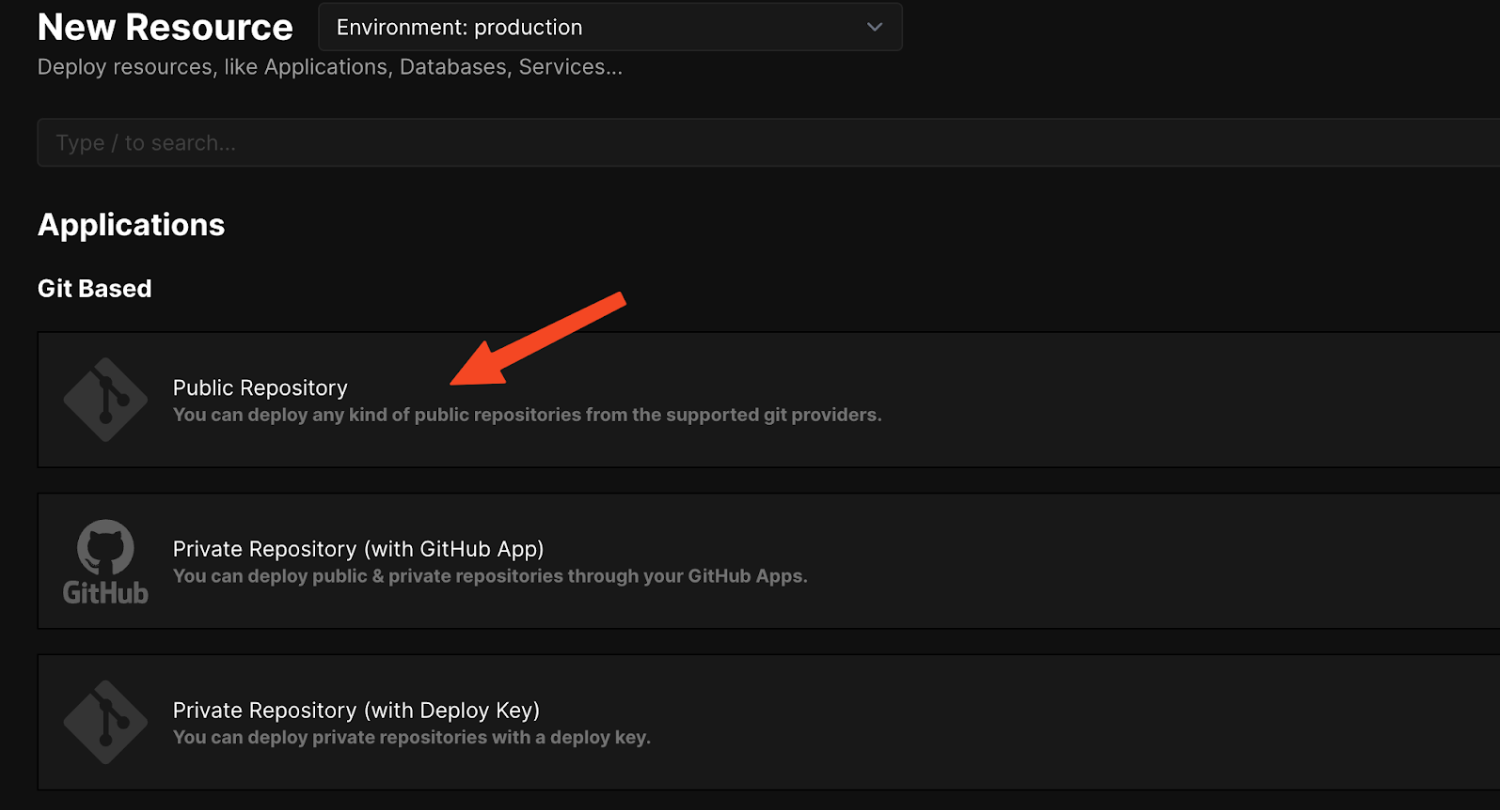Click empty space right of GitHub App description
Viewport: 1500px width, 810px height.
click(1100, 561)
